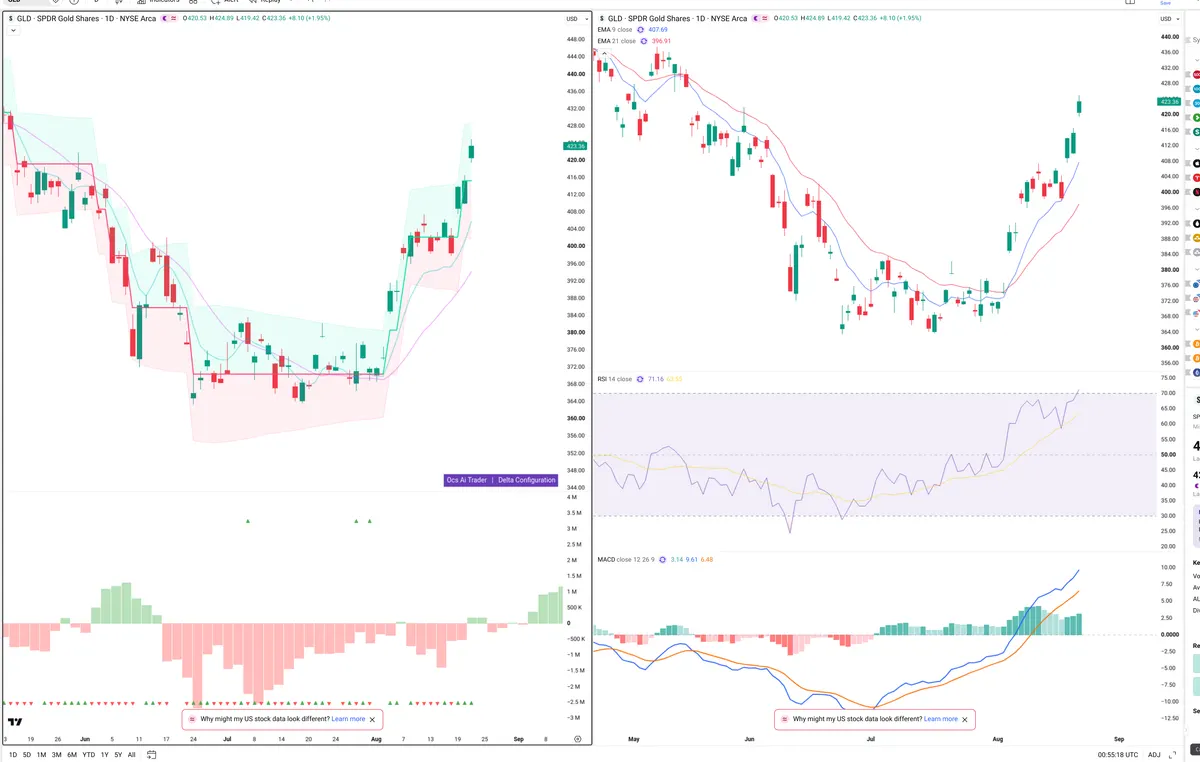Click the market status moon icon in right chart

[756, 18]
